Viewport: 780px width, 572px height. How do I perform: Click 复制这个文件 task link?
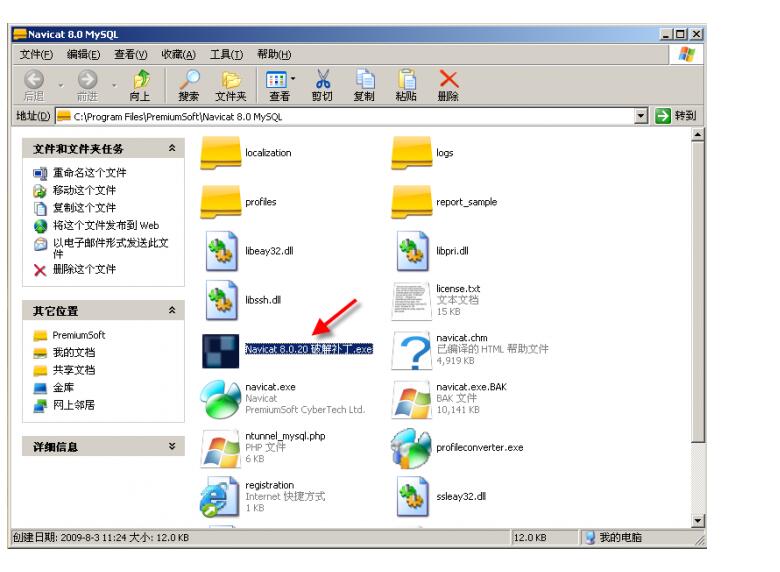pyautogui.click(x=84, y=207)
